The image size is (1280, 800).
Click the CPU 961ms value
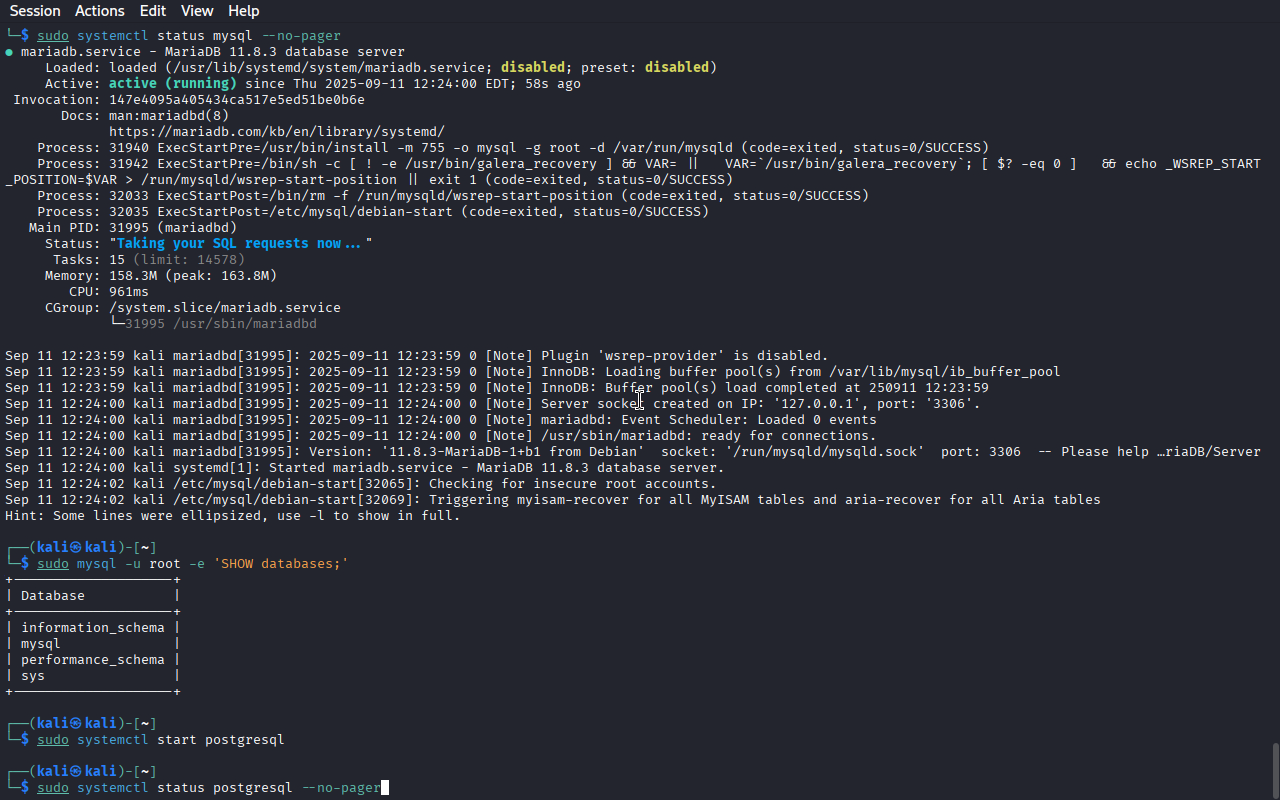129,292
